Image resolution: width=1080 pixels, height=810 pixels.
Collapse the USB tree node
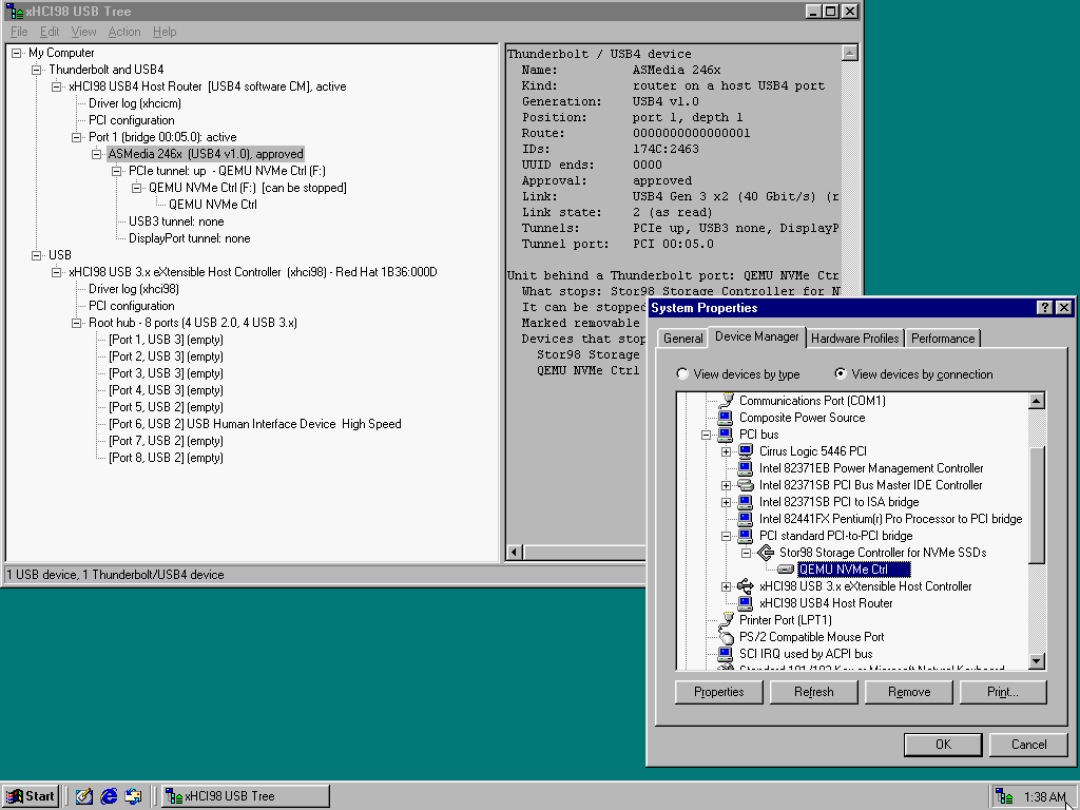[37, 256]
